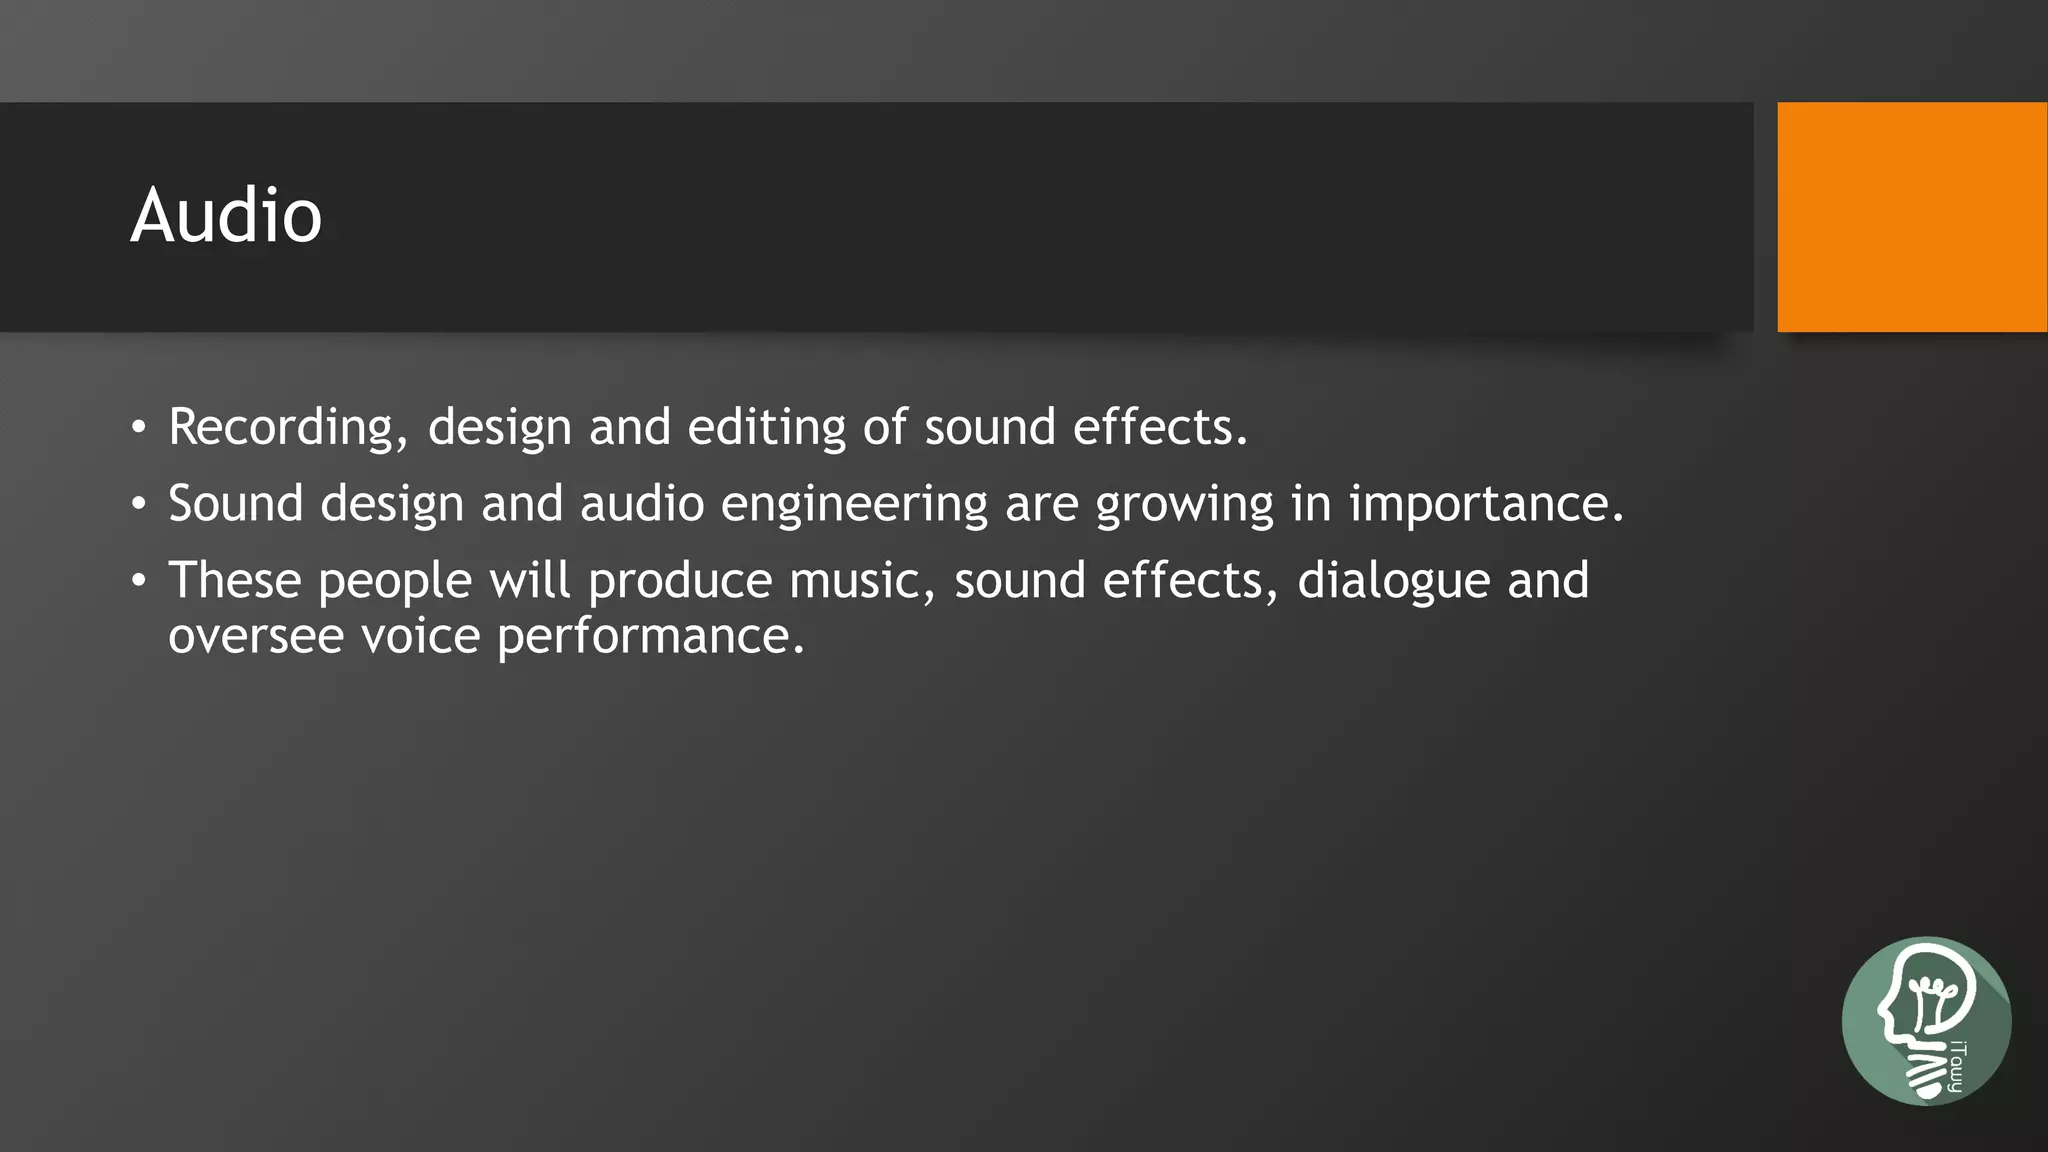Click the bullet dot before "Sound design"
2048x1152 pixels.
[x=139, y=505]
